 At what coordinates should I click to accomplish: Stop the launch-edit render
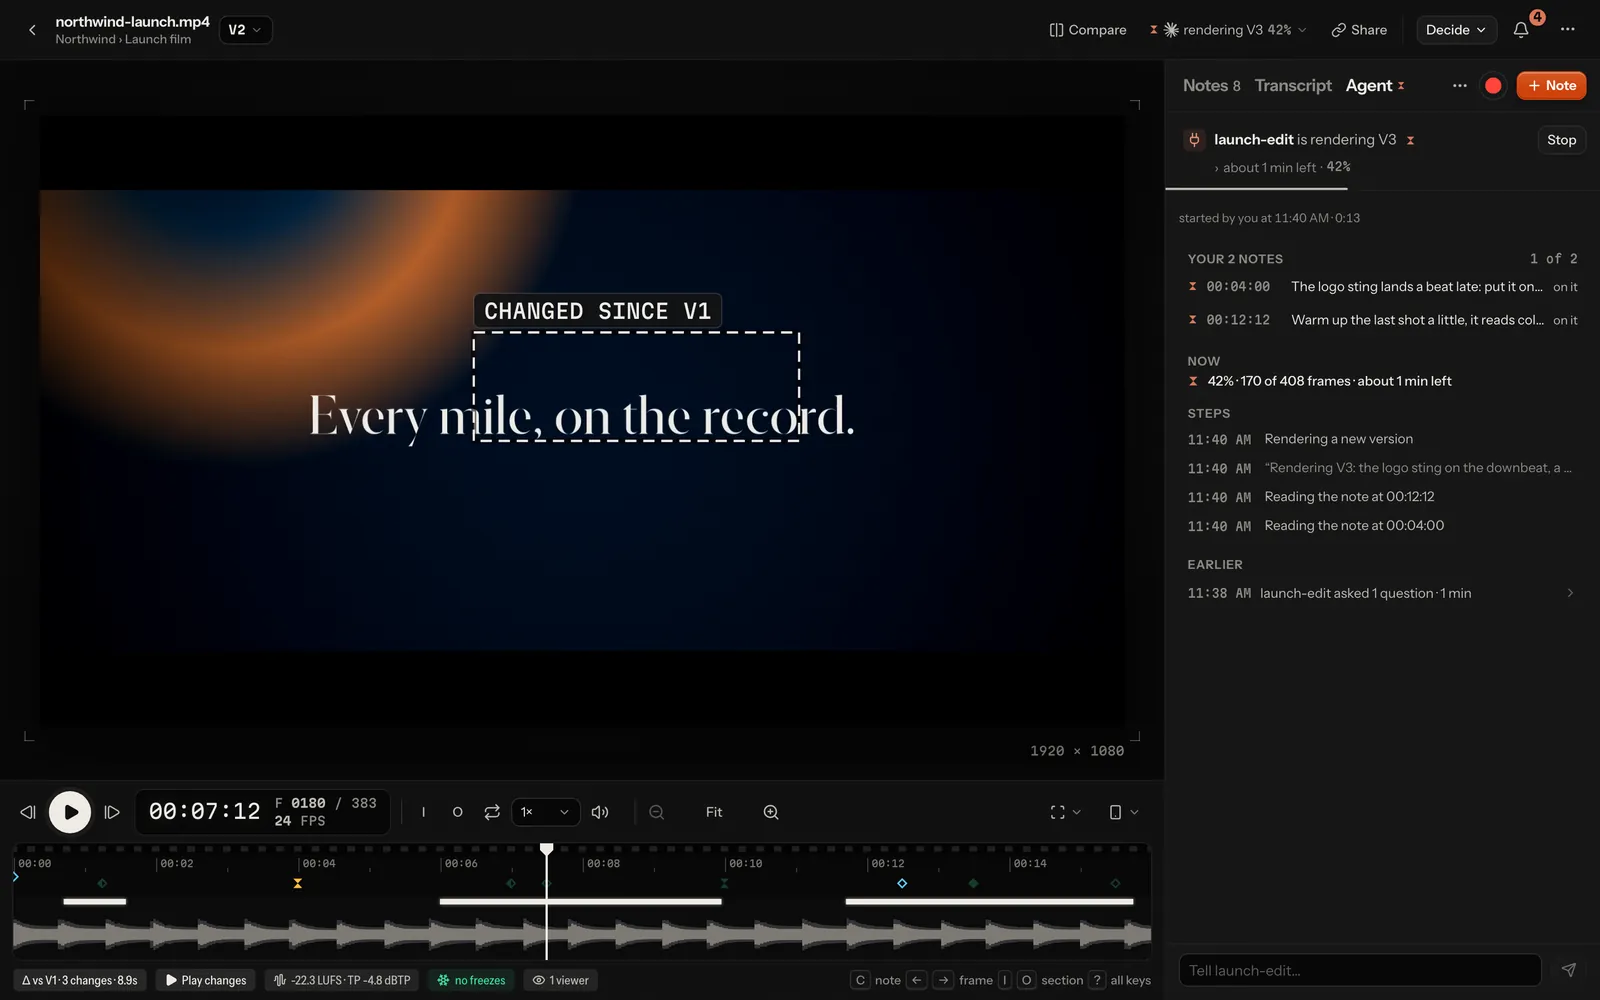tap(1561, 140)
